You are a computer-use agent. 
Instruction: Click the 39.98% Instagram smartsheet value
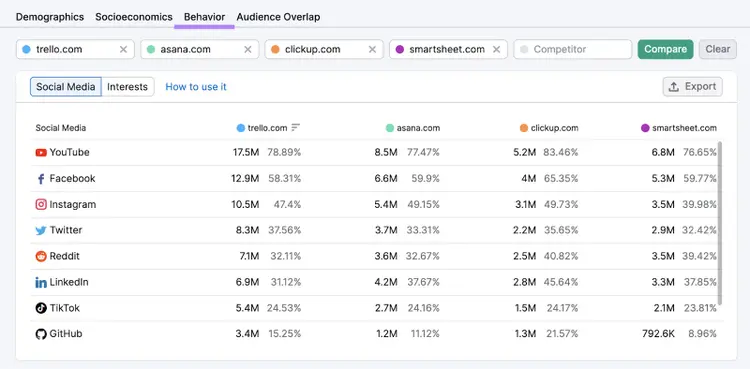coord(700,204)
